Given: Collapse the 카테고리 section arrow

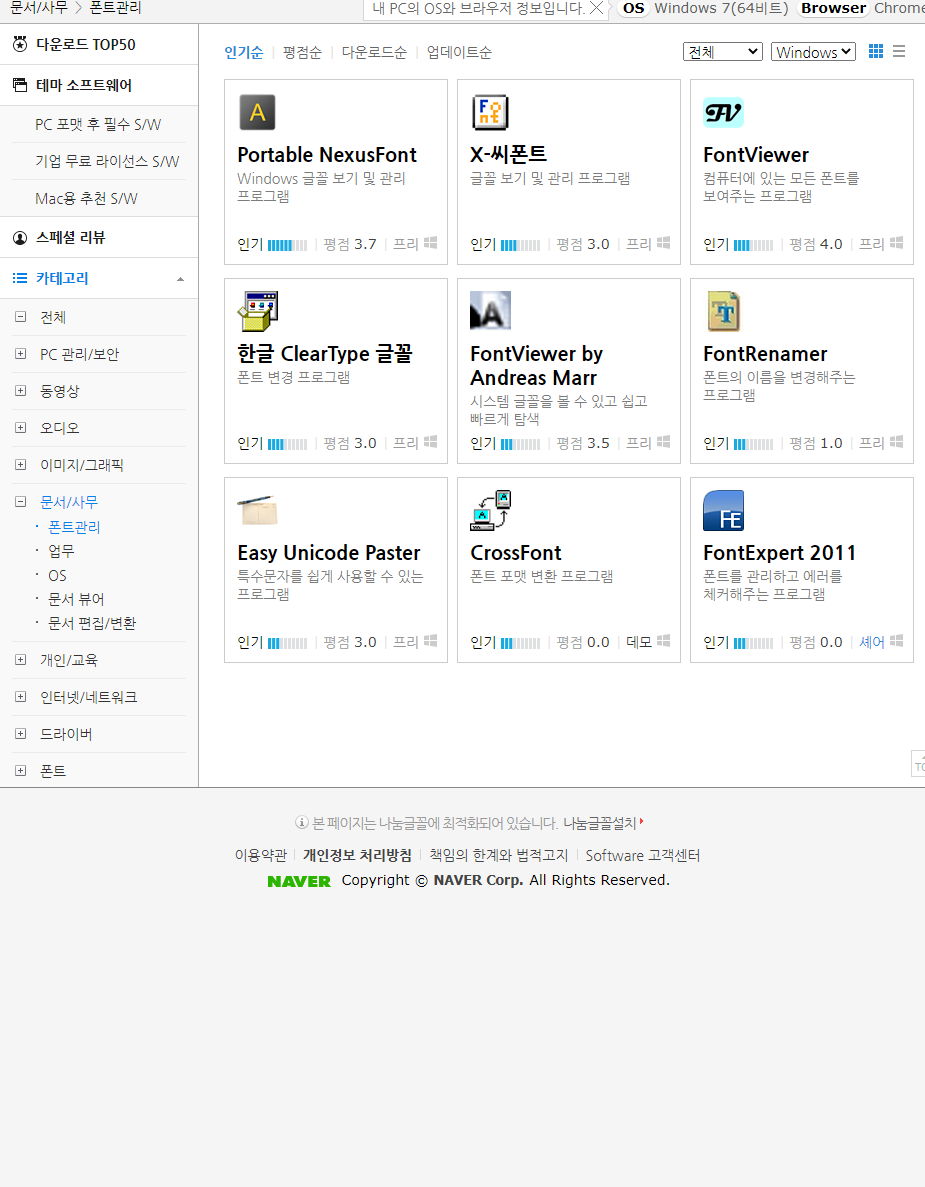Looking at the screenshot, I should tap(180, 279).
